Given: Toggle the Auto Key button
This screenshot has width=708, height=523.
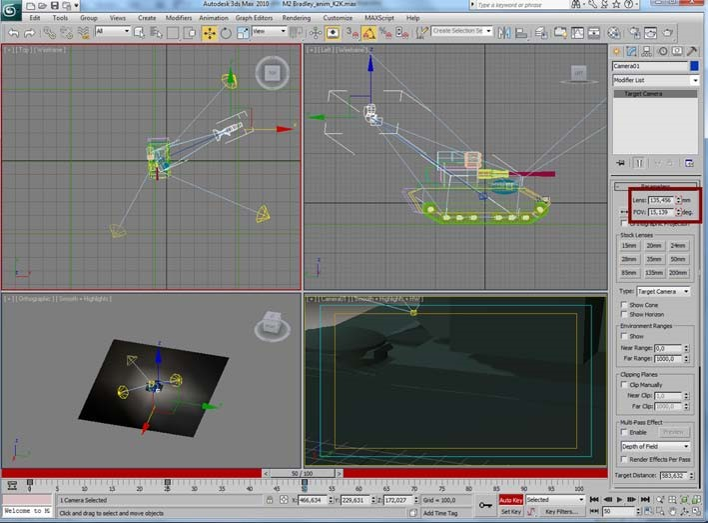Looking at the screenshot, I should coord(511,500).
